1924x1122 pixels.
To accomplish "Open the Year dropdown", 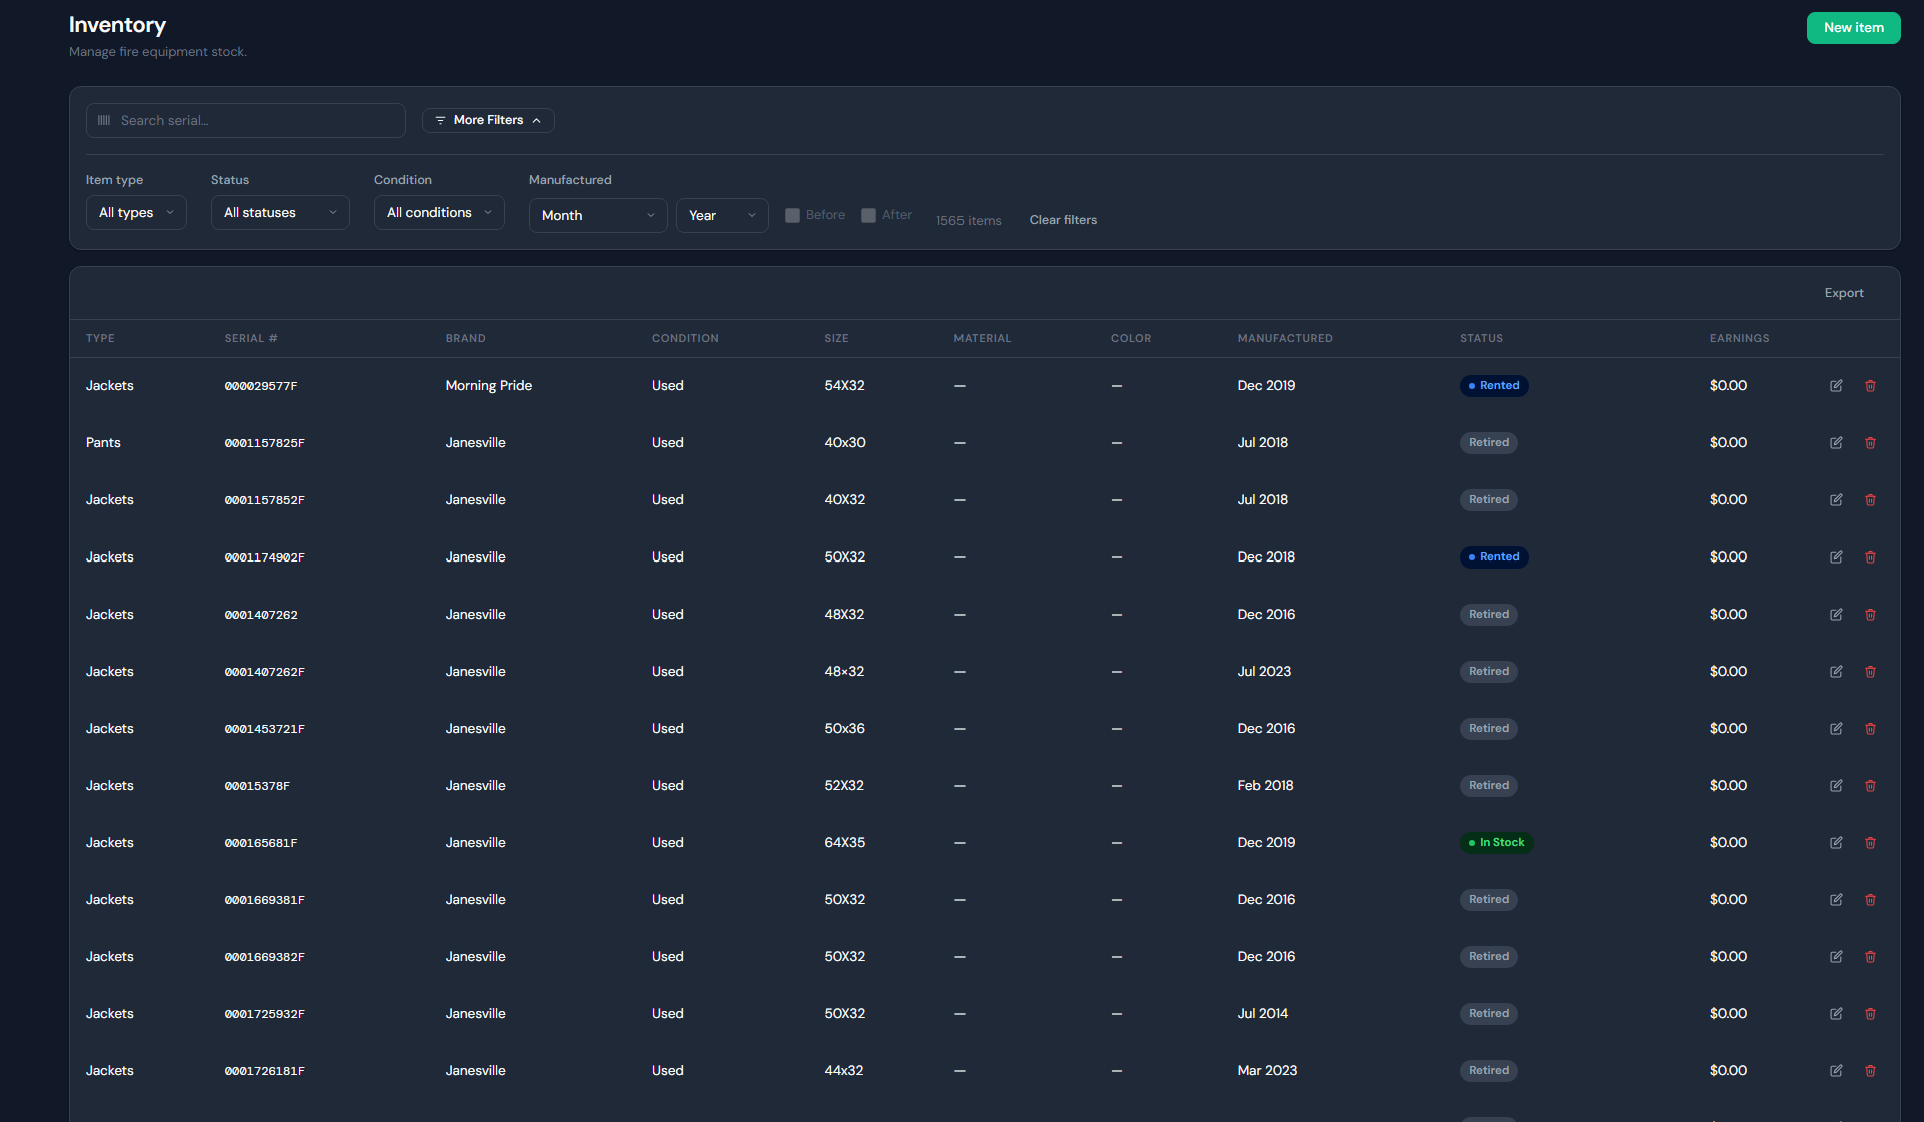I will coord(722,215).
